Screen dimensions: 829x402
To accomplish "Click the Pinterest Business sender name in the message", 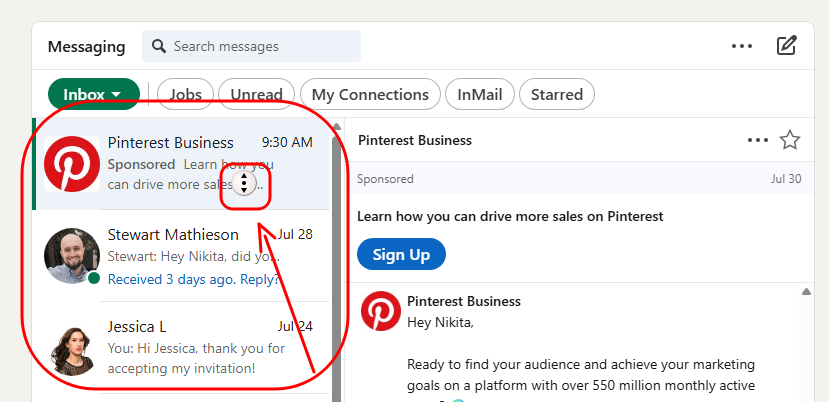I will (x=464, y=302).
